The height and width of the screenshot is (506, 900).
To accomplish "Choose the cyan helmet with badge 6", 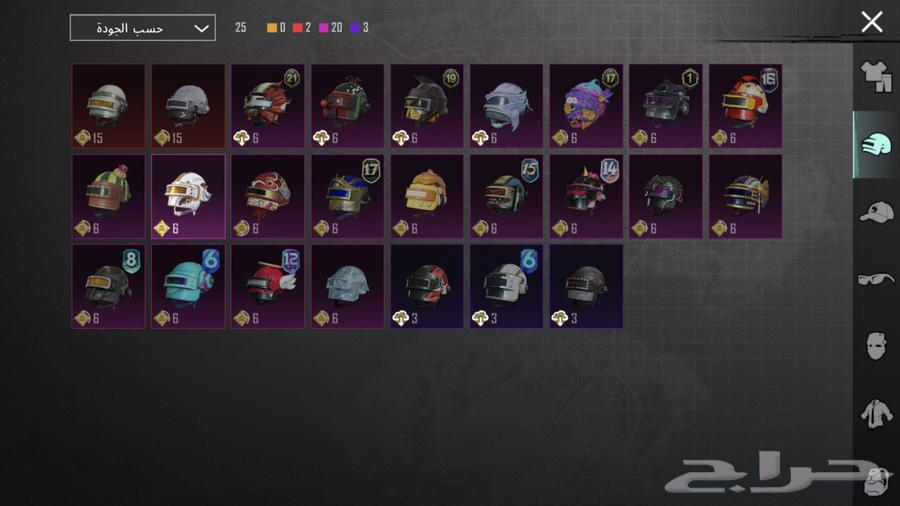I will [x=188, y=286].
